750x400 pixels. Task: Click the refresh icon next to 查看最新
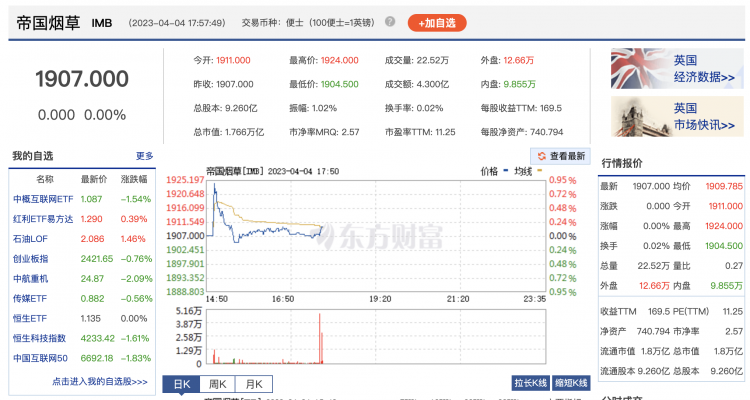point(541,156)
